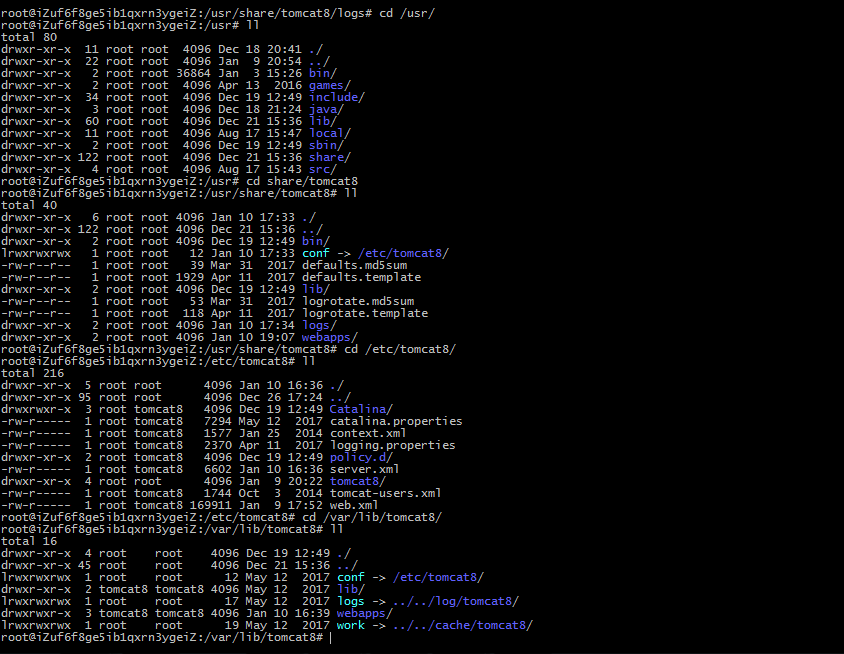The width and height of the screenshot is (844, 654).
Task: Select the 'cd share/tomcat8' command text
Action: pos(301,181)
